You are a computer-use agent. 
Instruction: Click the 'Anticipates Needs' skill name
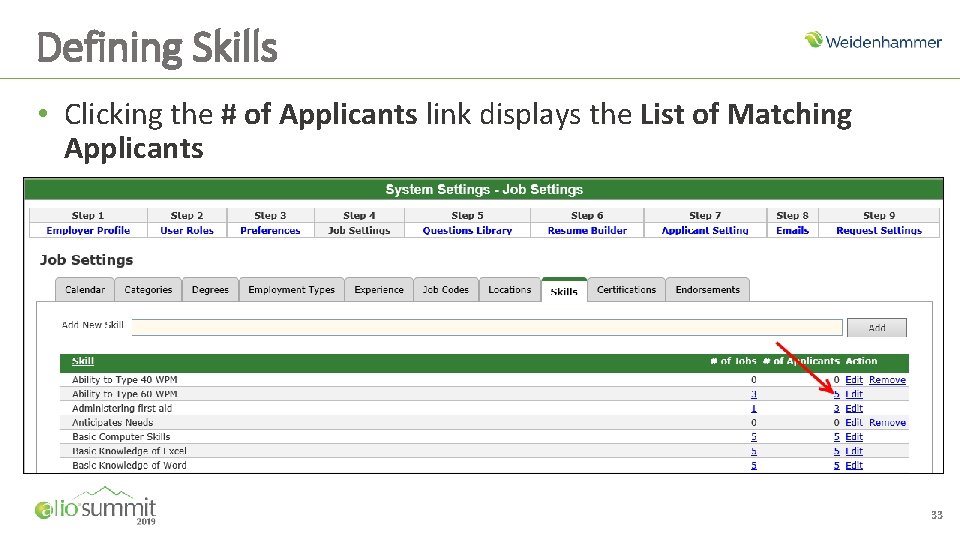coord(112,422)
